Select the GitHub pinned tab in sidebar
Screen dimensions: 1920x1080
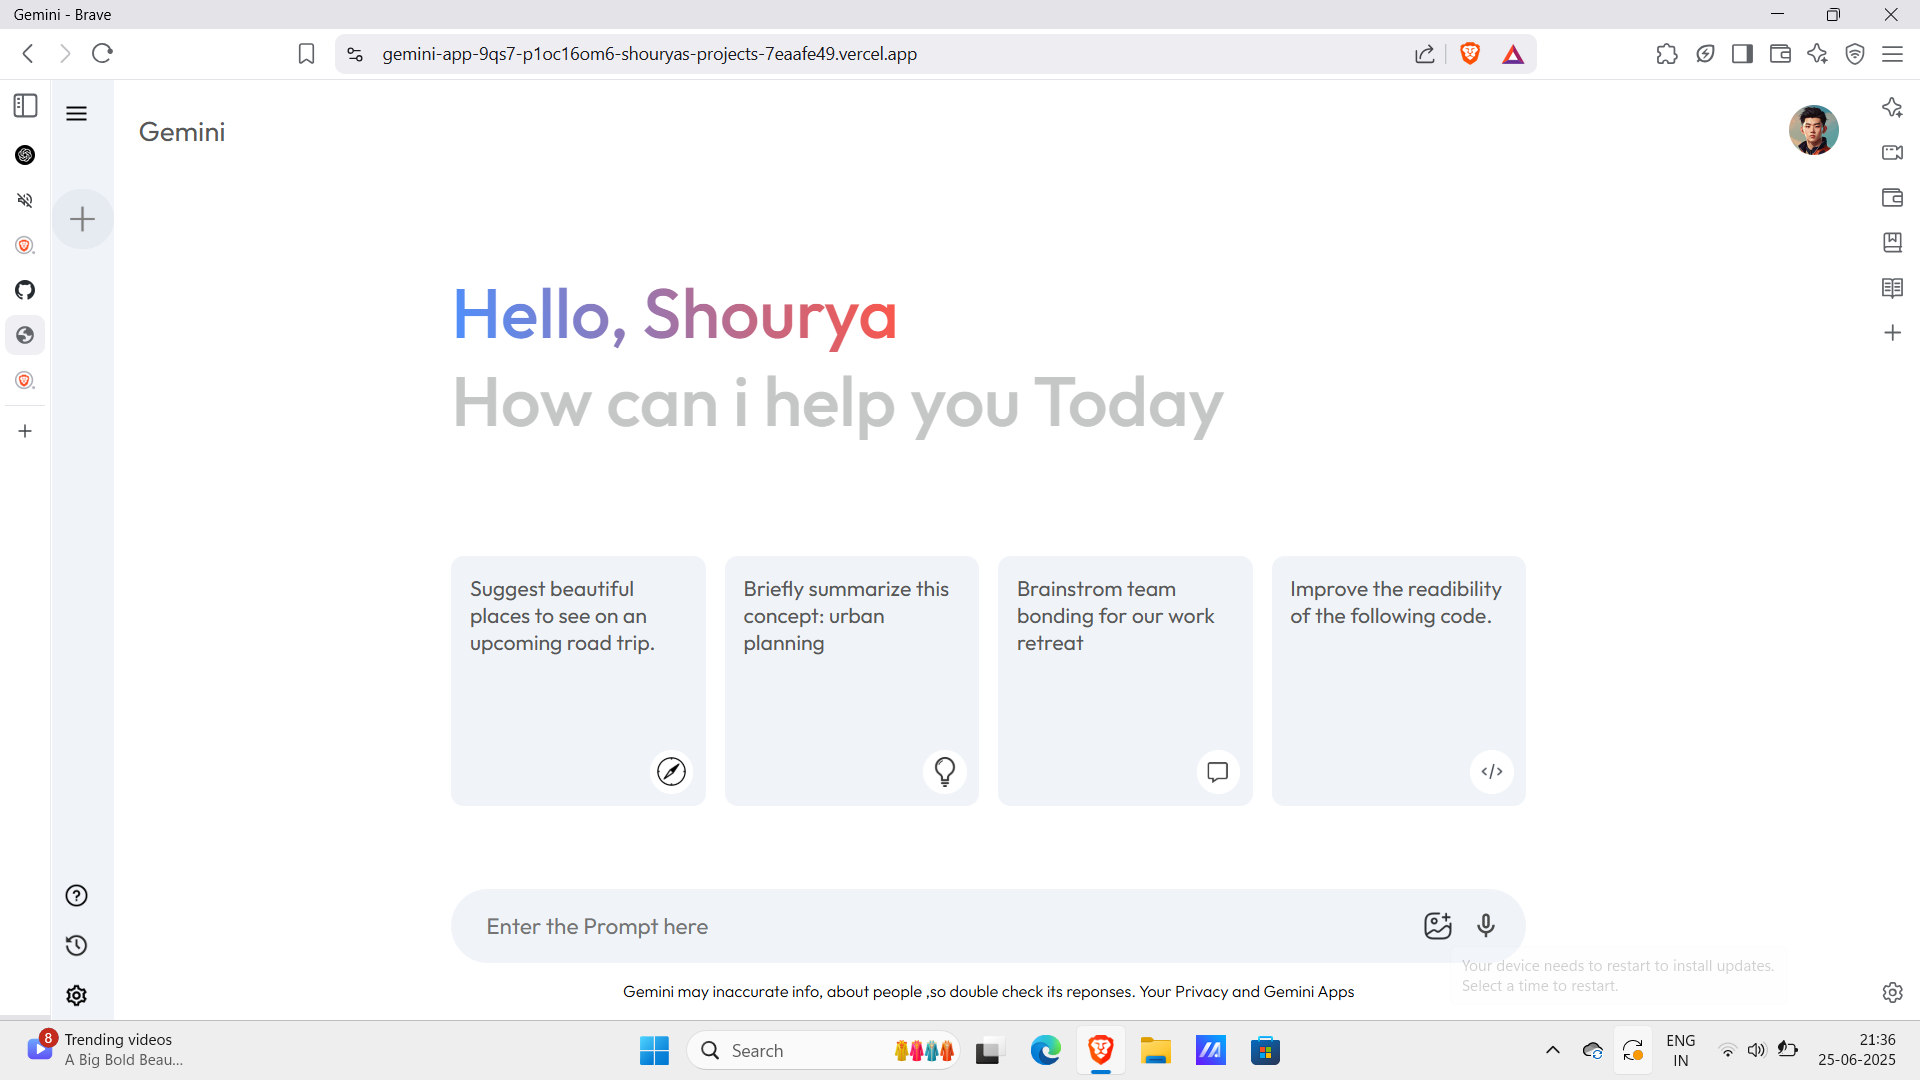[25, 290]
